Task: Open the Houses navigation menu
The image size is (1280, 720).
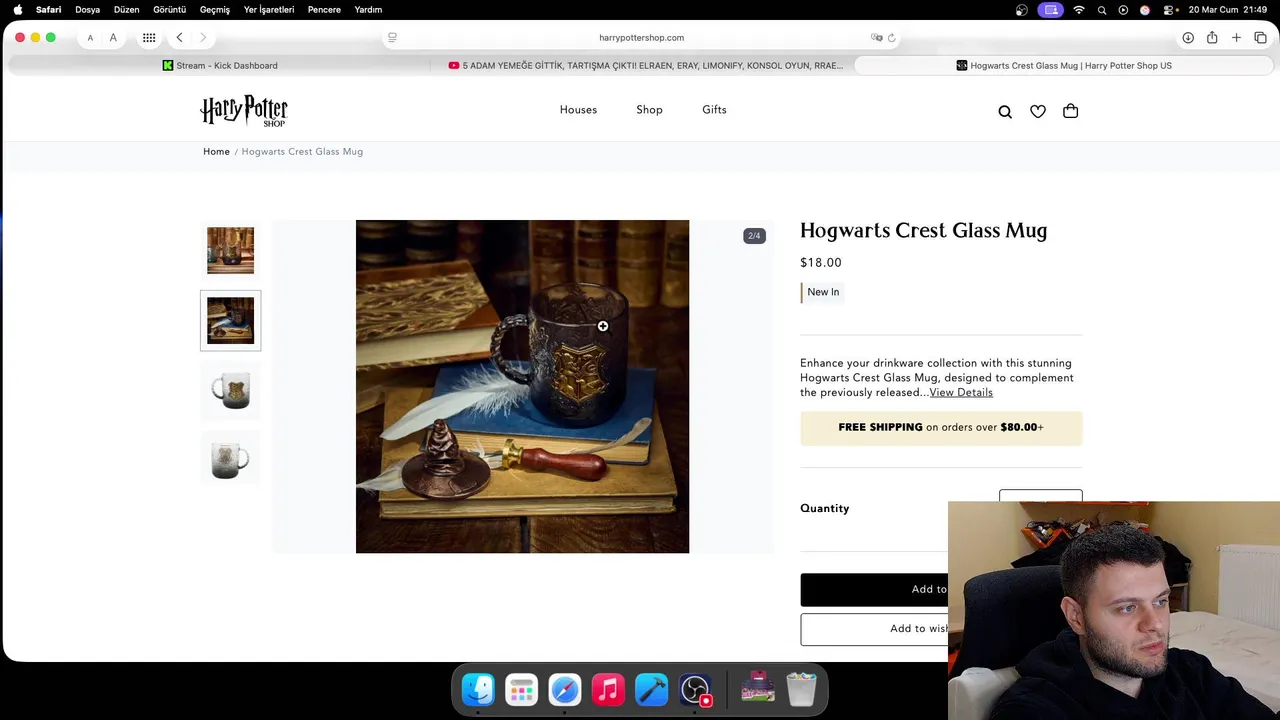Action: coord(578,110)
